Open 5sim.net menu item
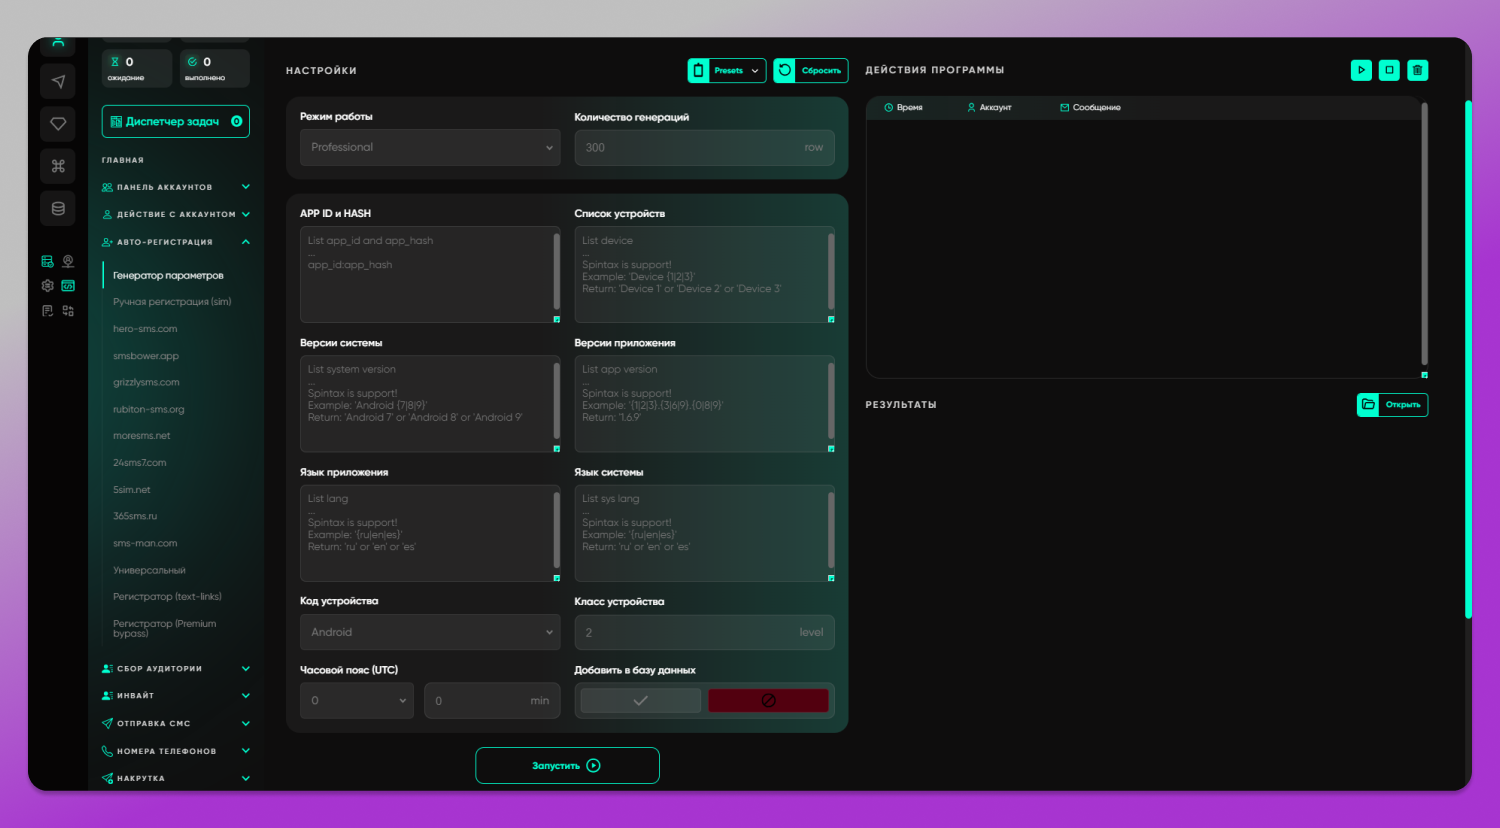1500x828 pixels. click(x=132, y=490)
